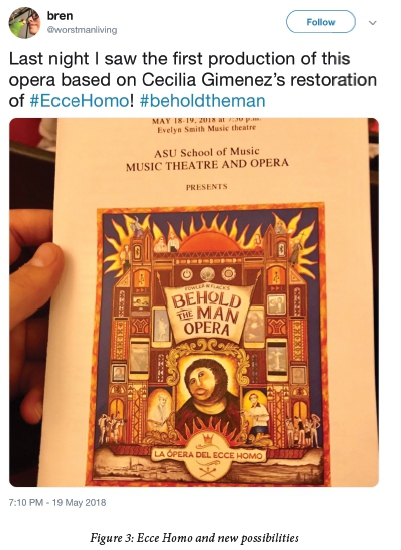Screen dimensions: 401x550
Task: Click the Figure 3 caption text
Action: click(194, 538)
